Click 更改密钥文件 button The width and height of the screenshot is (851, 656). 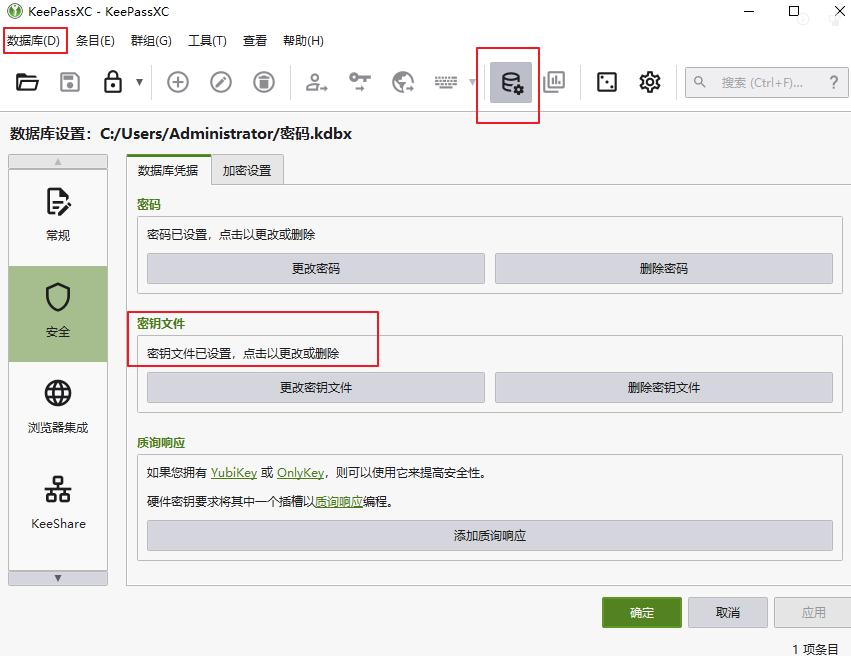316,387
